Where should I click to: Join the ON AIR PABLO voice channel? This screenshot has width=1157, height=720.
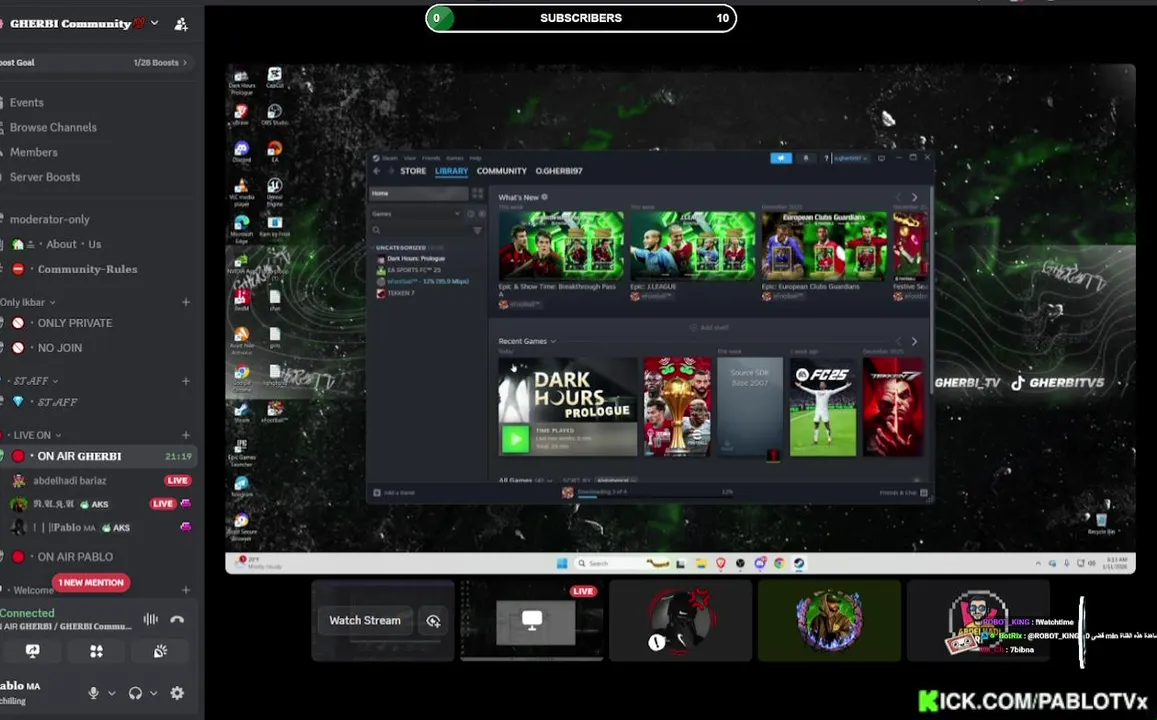pyautogui.click(x=75, y=557)
